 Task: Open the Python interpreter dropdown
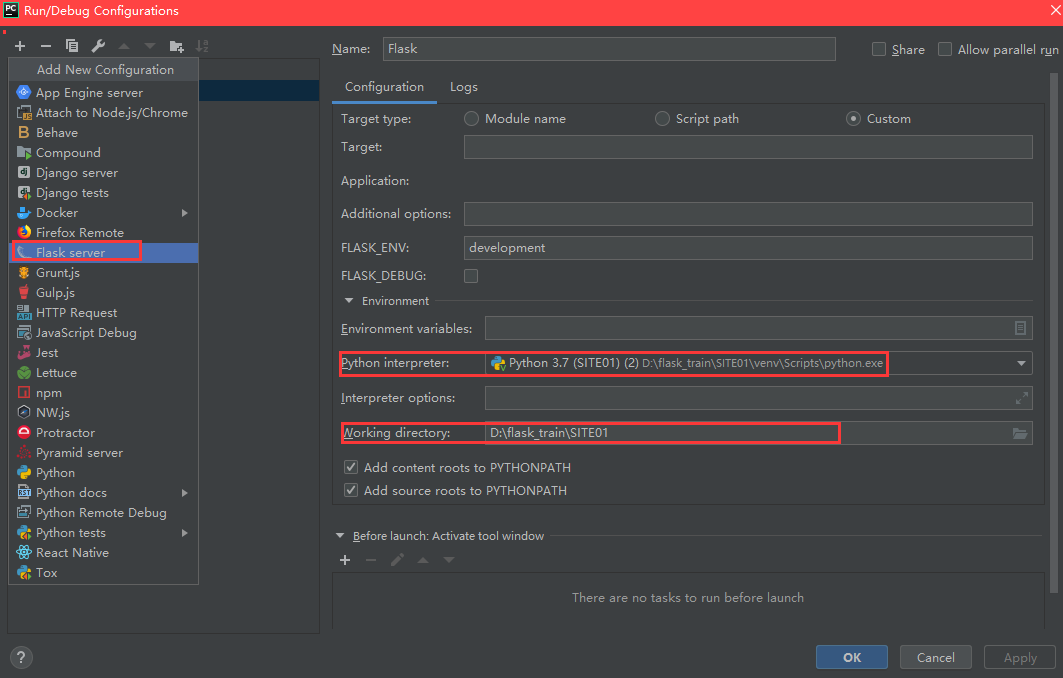point(1021,363)
